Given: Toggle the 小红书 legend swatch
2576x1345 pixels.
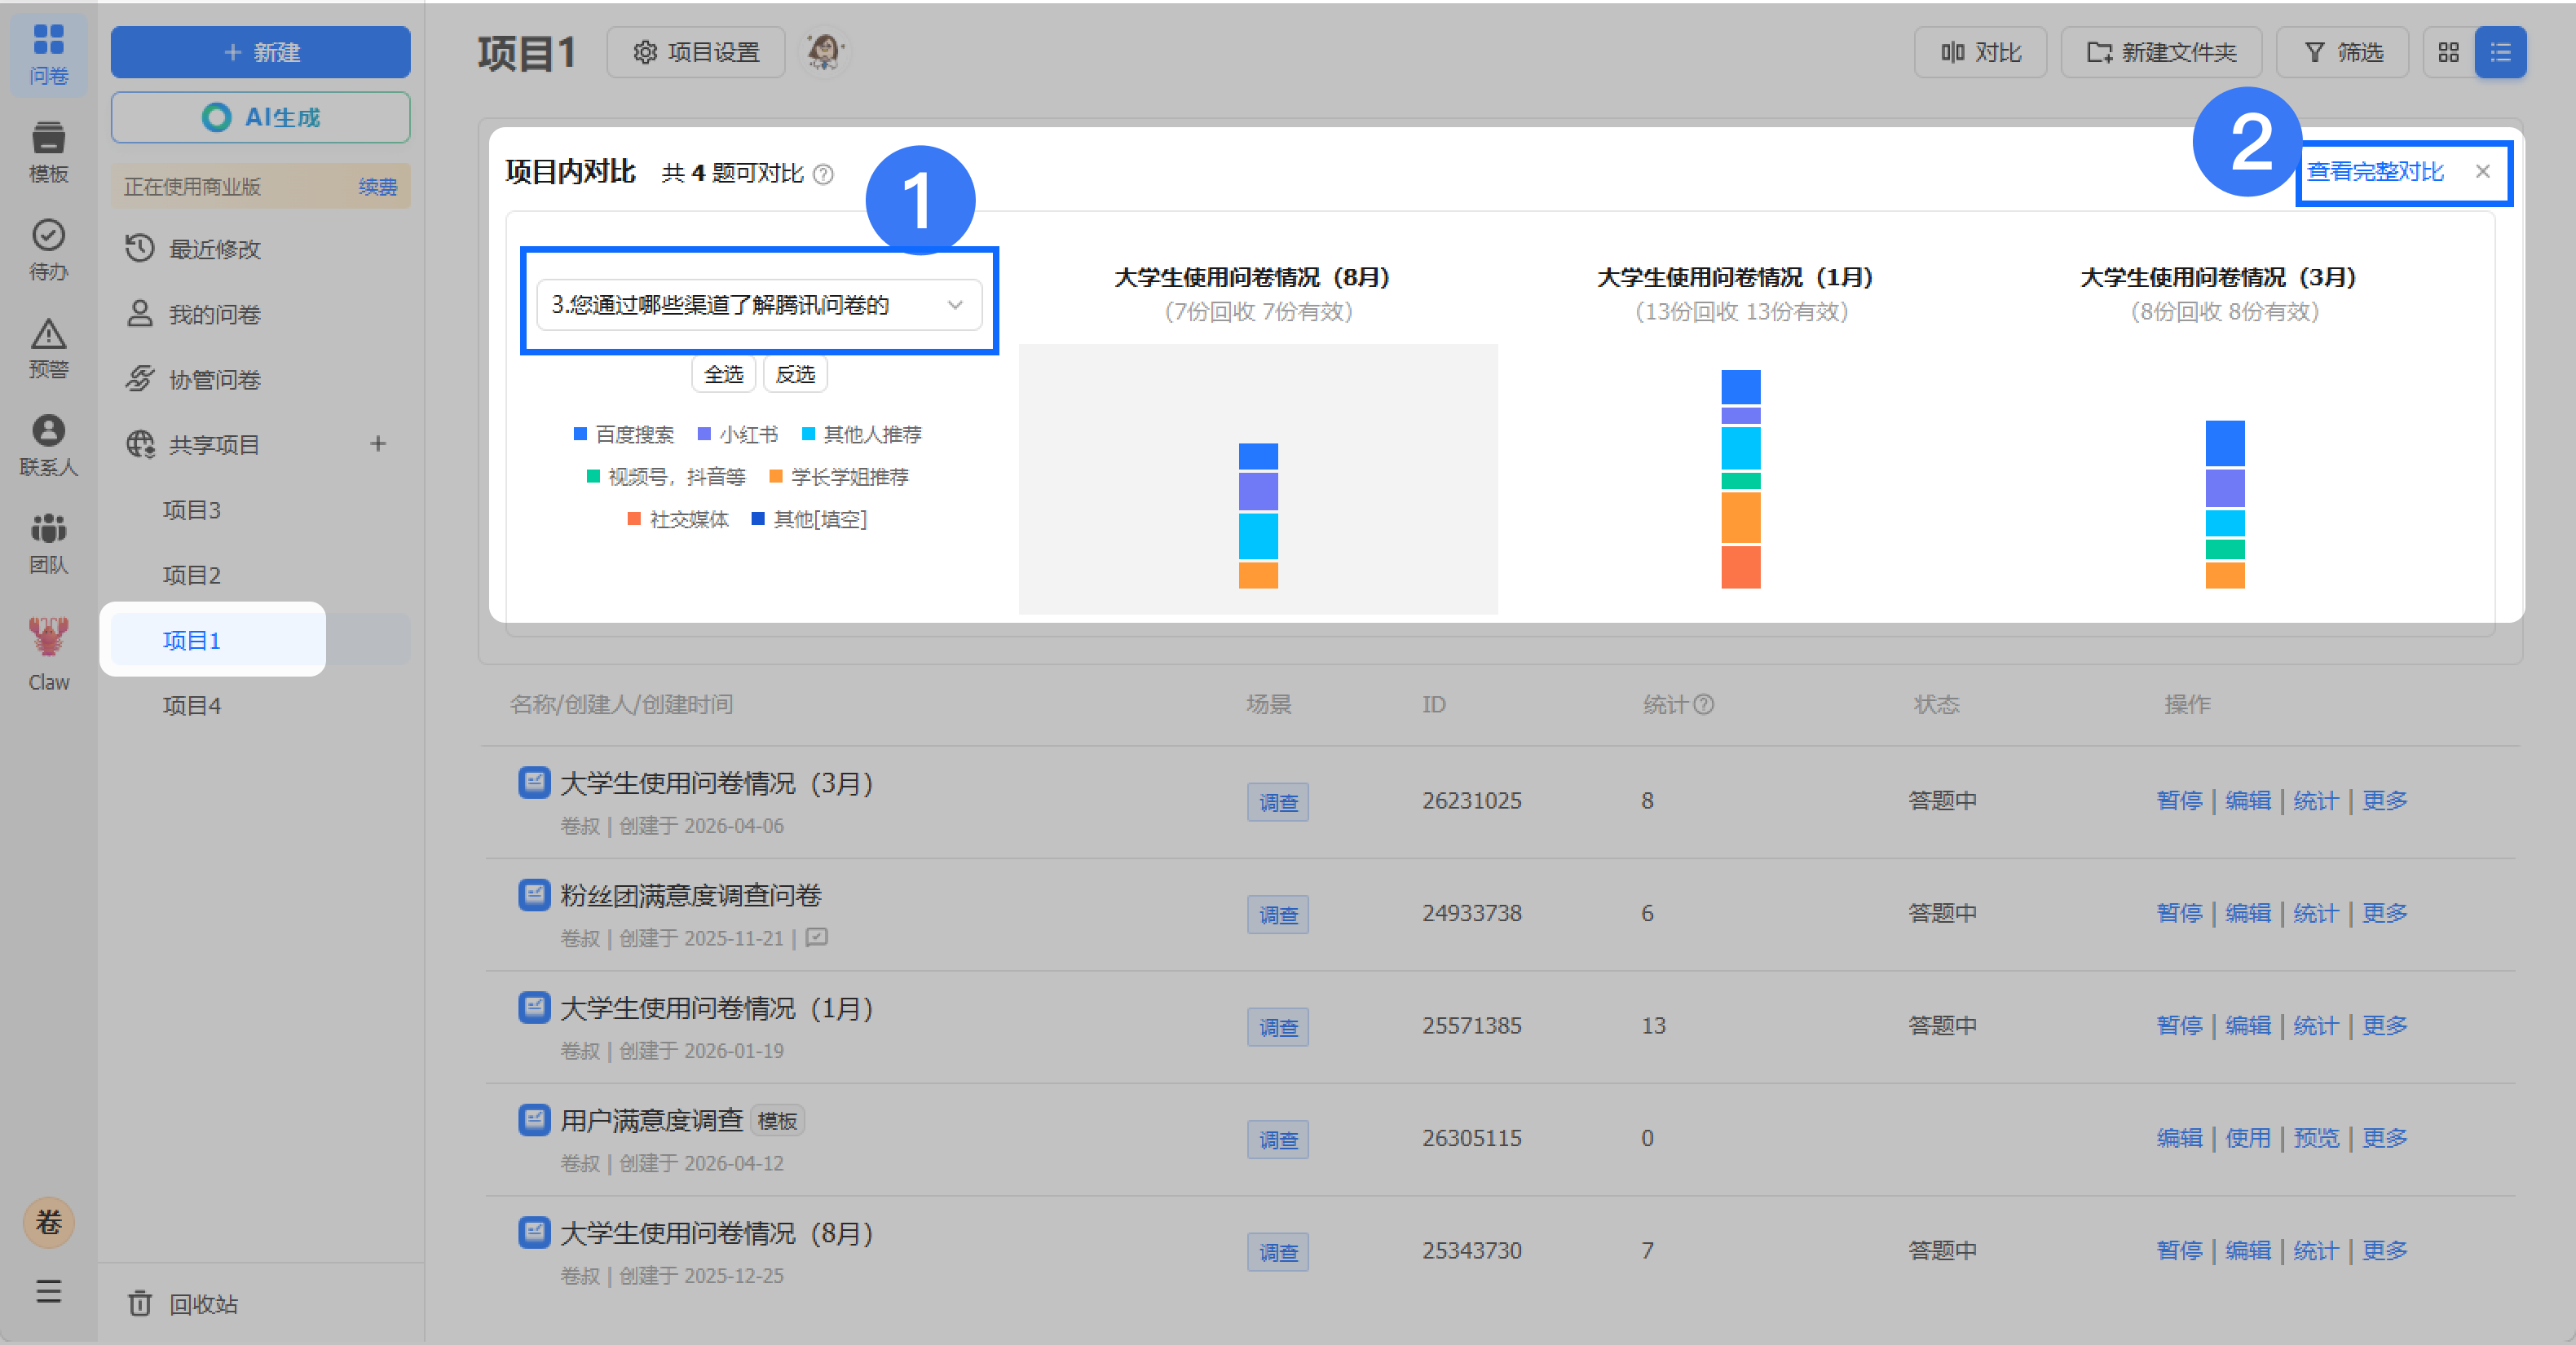Looking at the screenshot, I should tap(704, 434).
